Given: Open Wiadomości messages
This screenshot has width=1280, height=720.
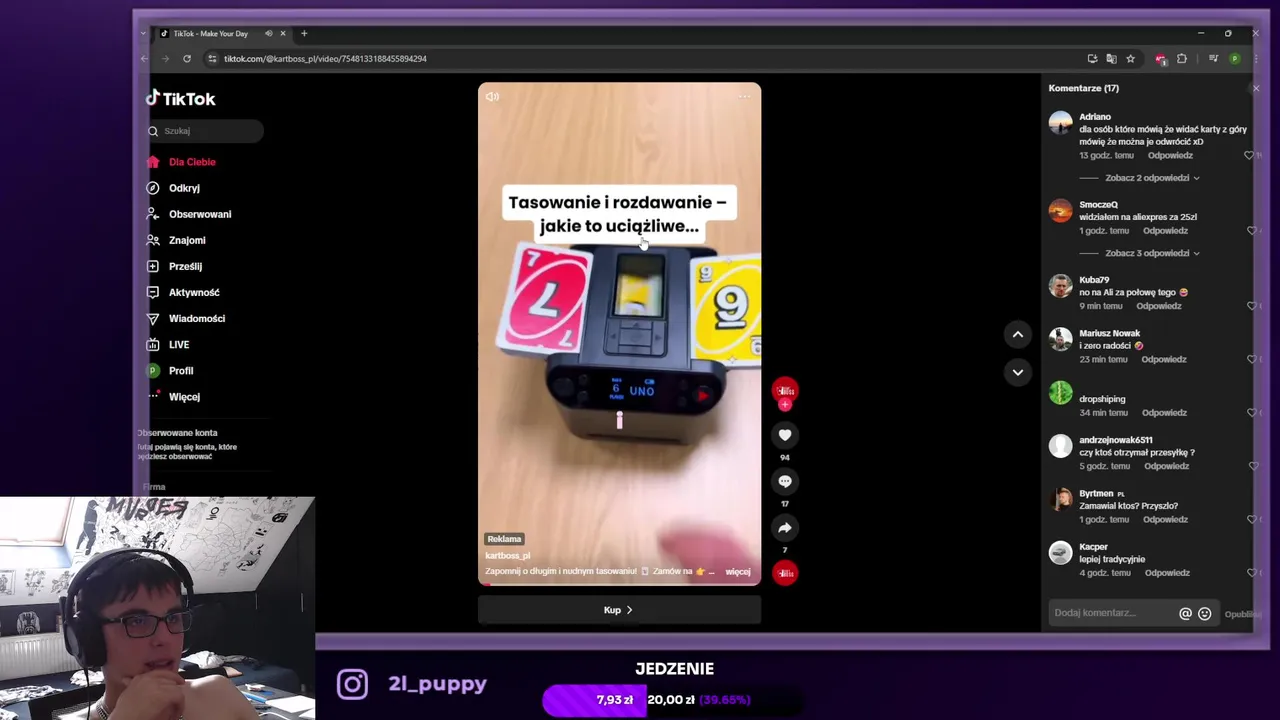Looking at the screenshot, I should (196, 318).
